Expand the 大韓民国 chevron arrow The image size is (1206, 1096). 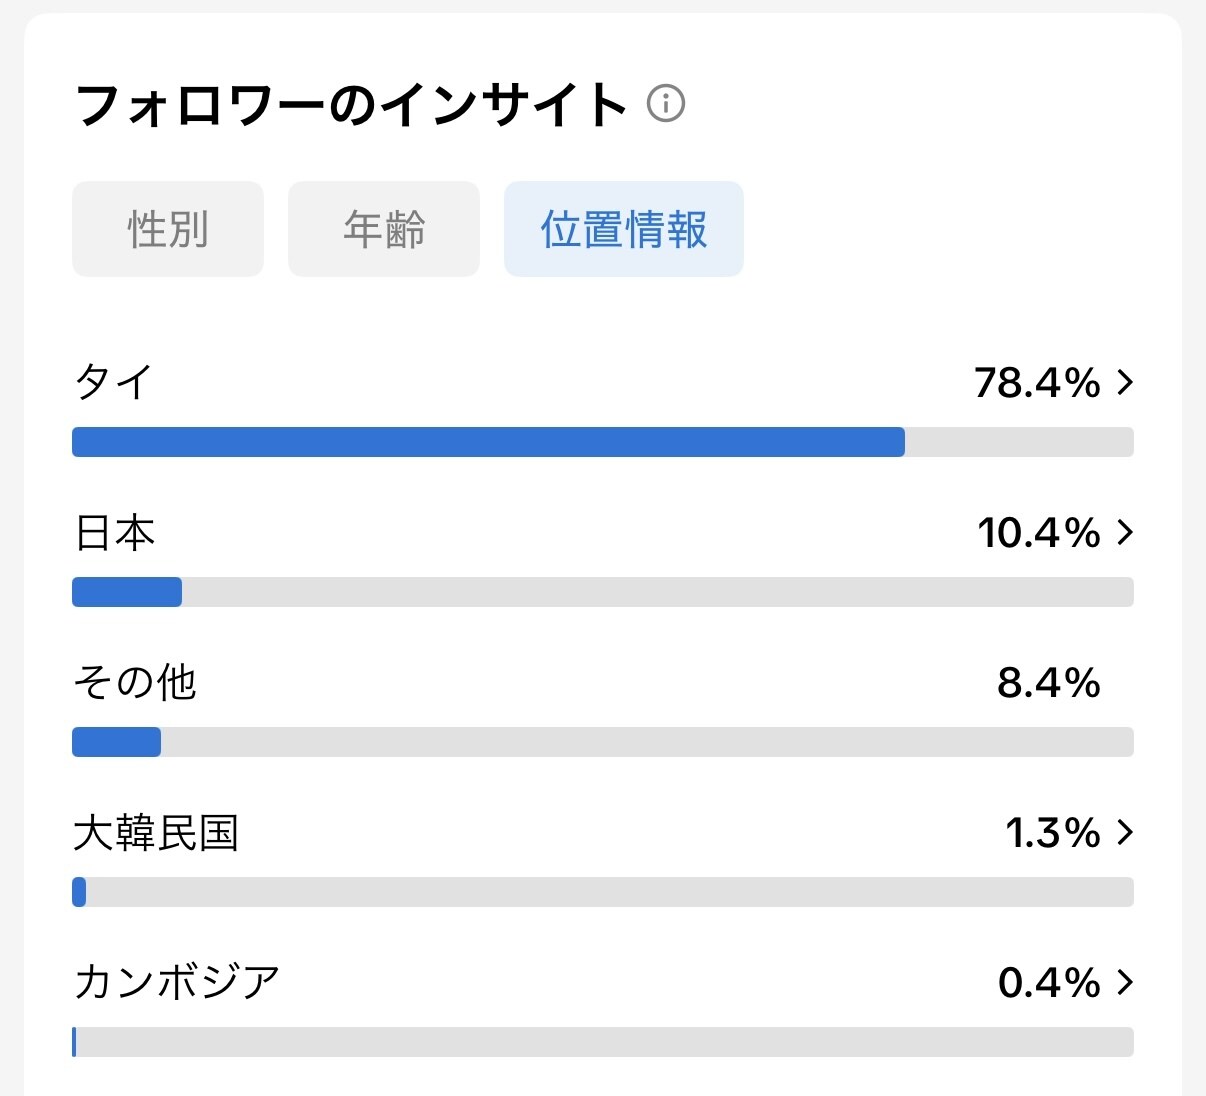[x=1125, y=832]
